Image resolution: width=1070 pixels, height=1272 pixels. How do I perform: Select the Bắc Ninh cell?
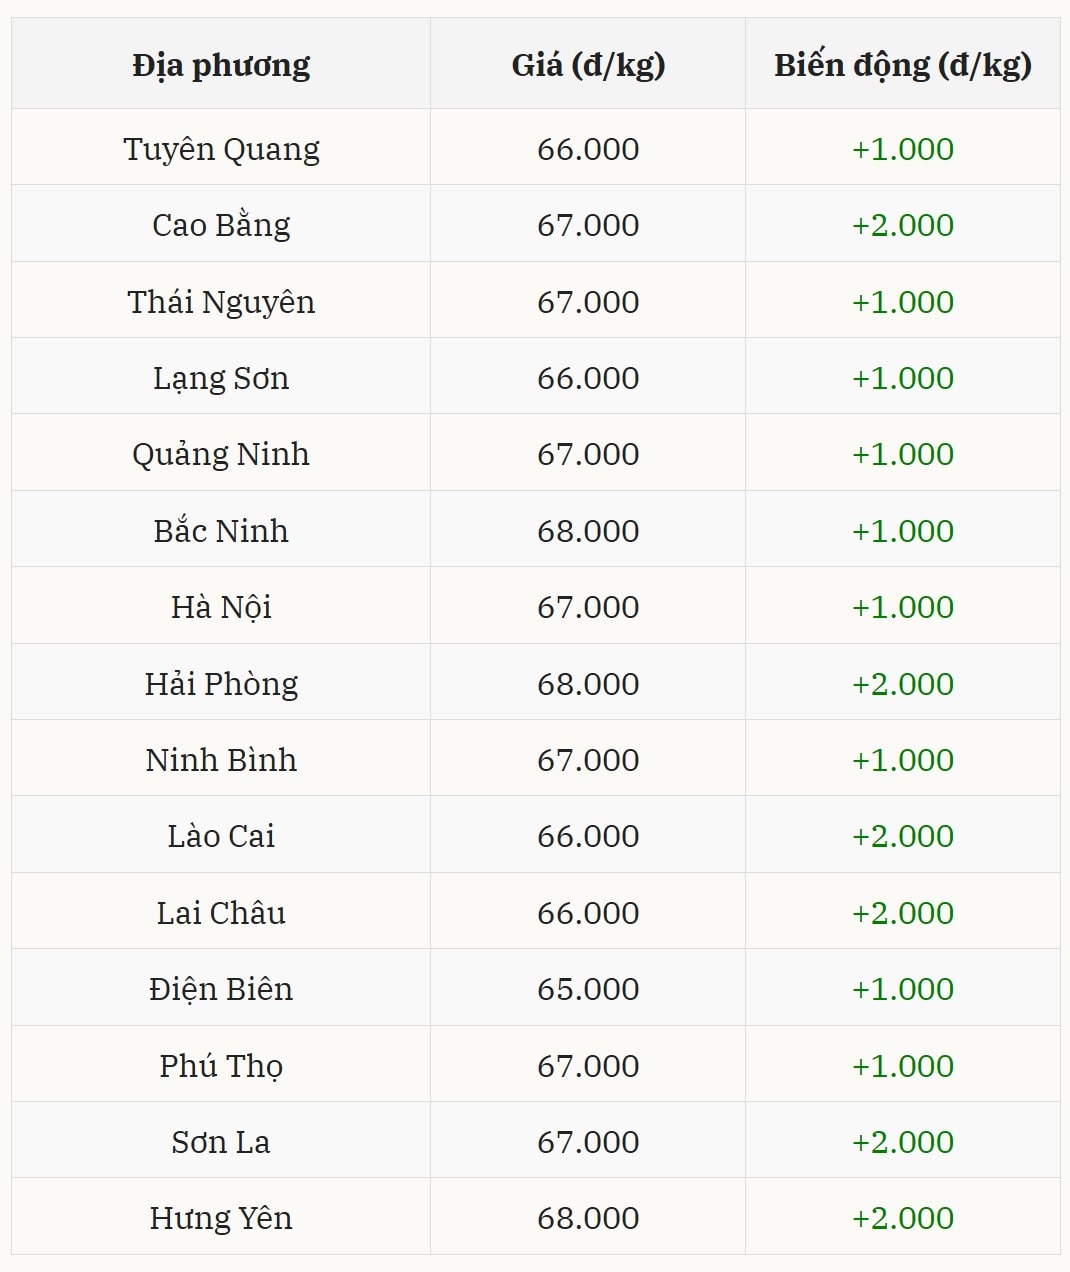[221, 531]
